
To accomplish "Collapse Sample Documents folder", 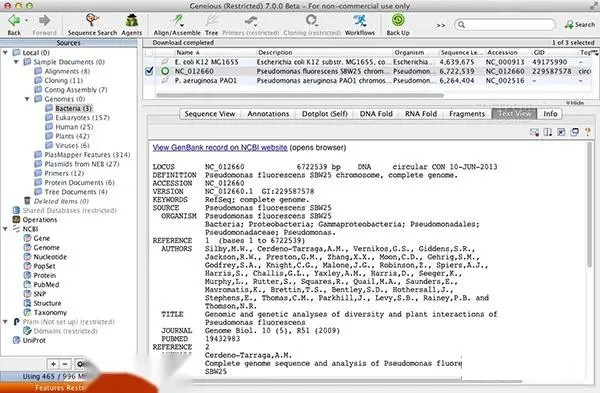I will (x=16, y=62).
